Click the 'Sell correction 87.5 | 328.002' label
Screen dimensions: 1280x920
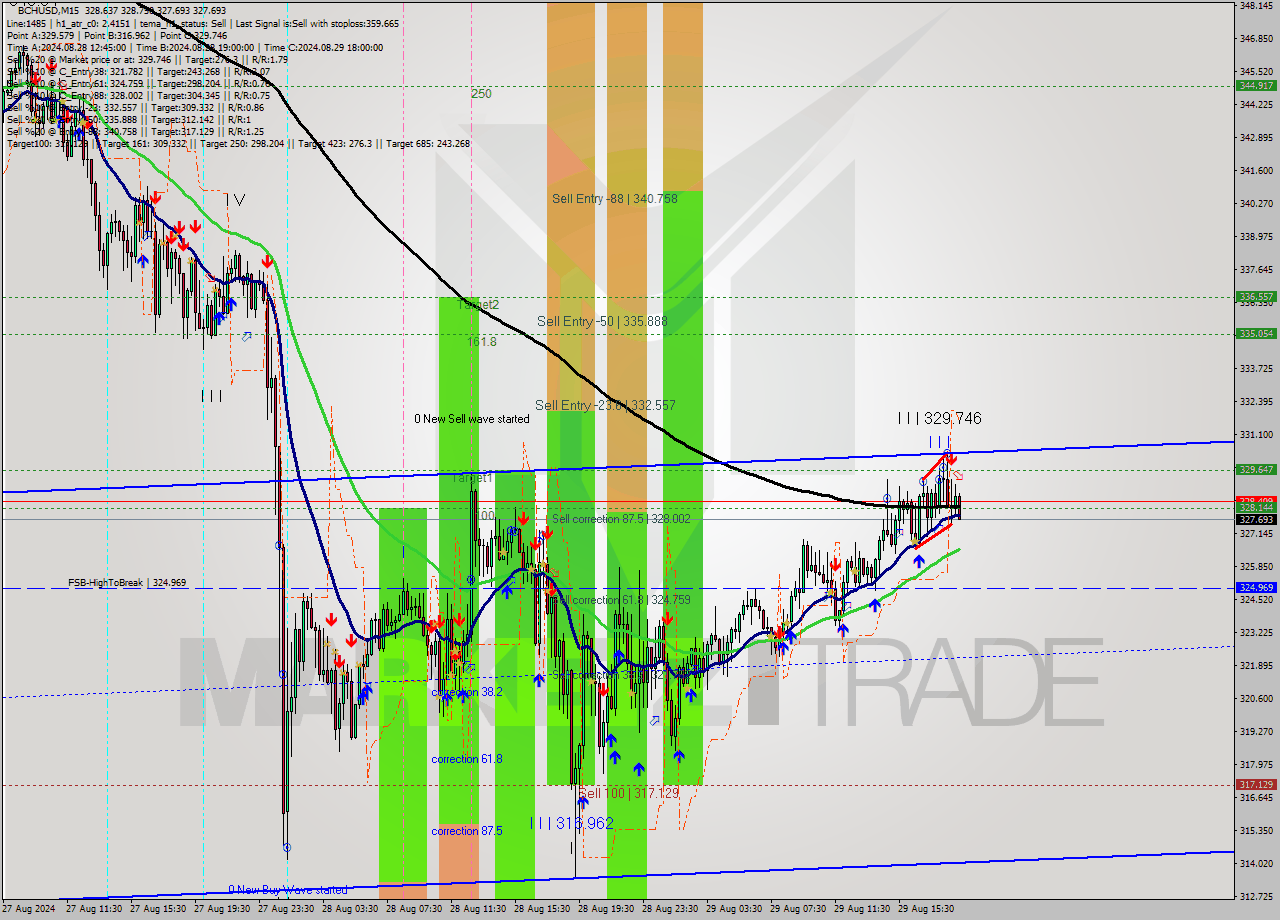click(621, 519)
